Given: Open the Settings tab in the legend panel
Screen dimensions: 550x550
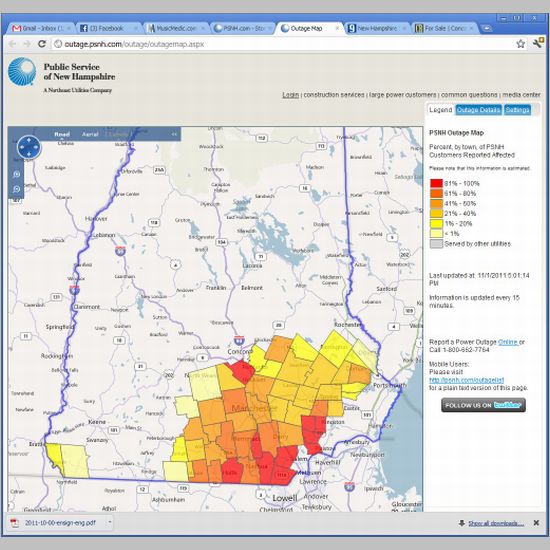Looking at the screenshot, I should pos(517,110).
